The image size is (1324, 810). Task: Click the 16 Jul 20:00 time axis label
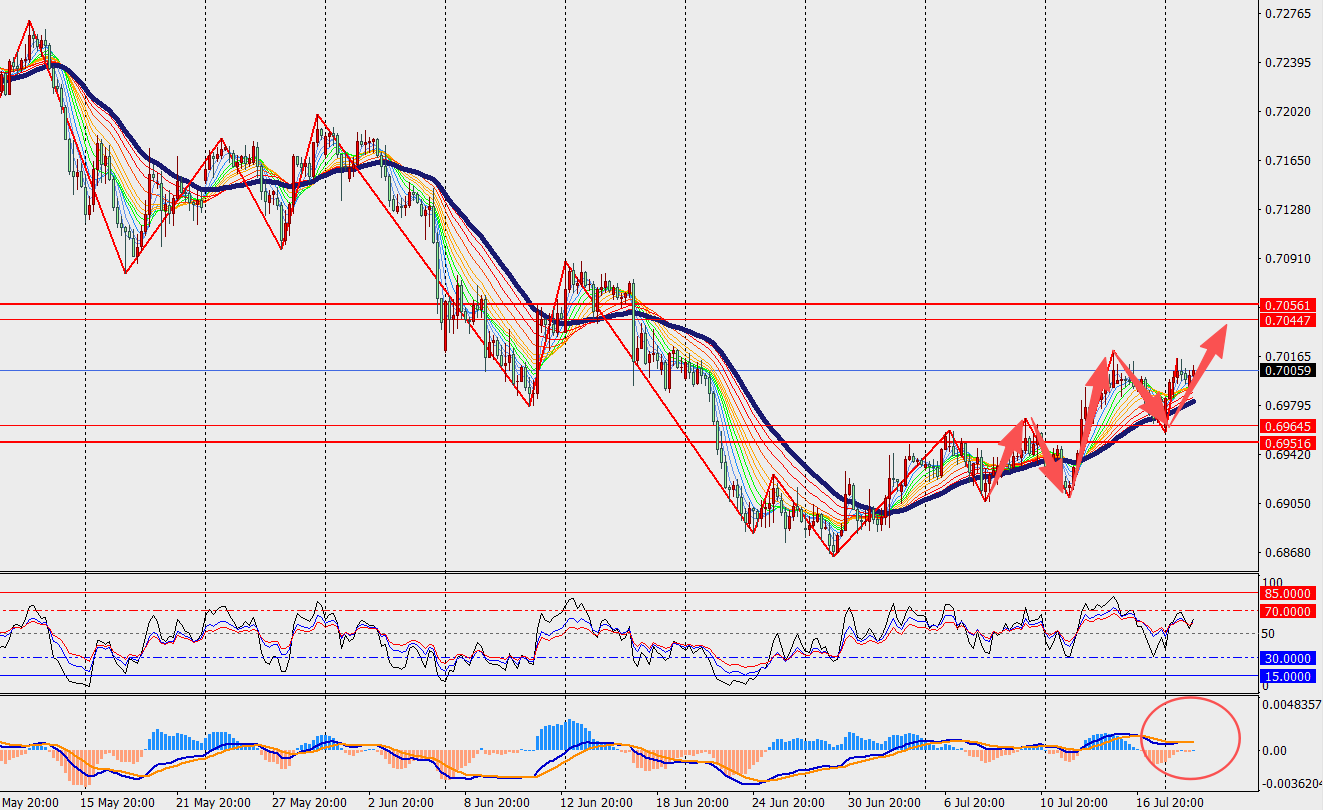[1168, 802]
